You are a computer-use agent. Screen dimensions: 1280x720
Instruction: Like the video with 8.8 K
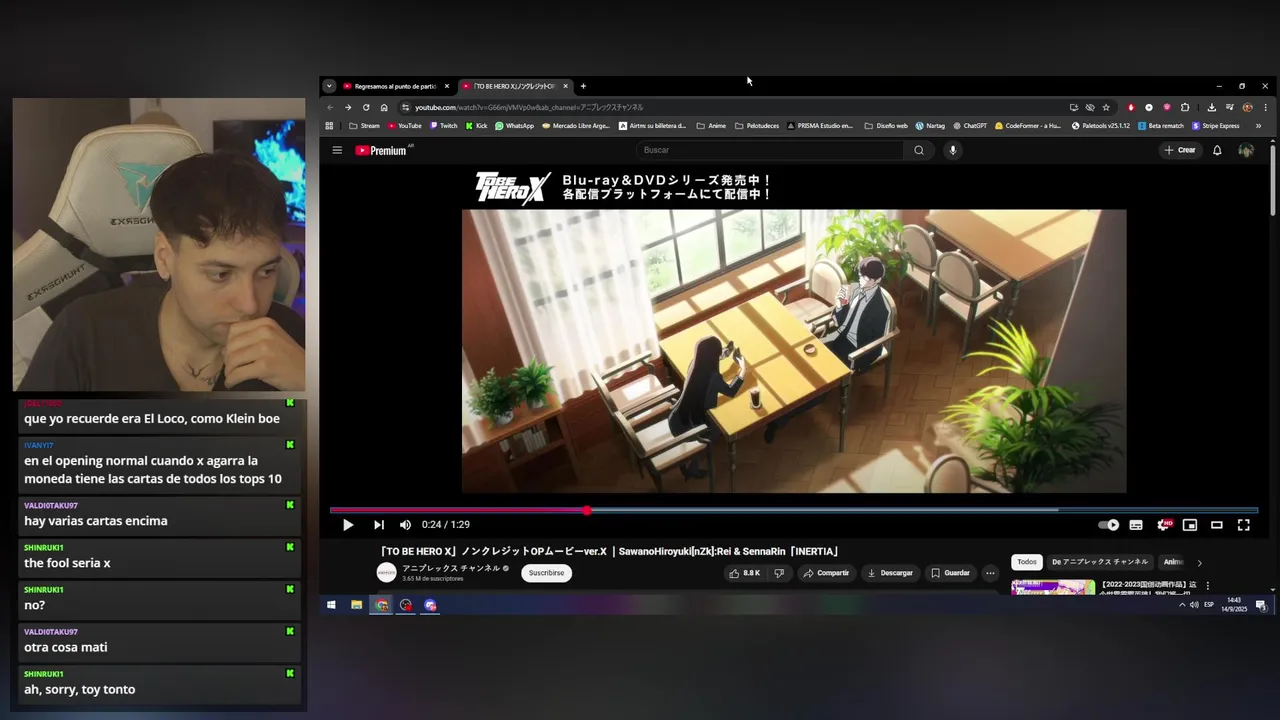(x=744, y=573)
